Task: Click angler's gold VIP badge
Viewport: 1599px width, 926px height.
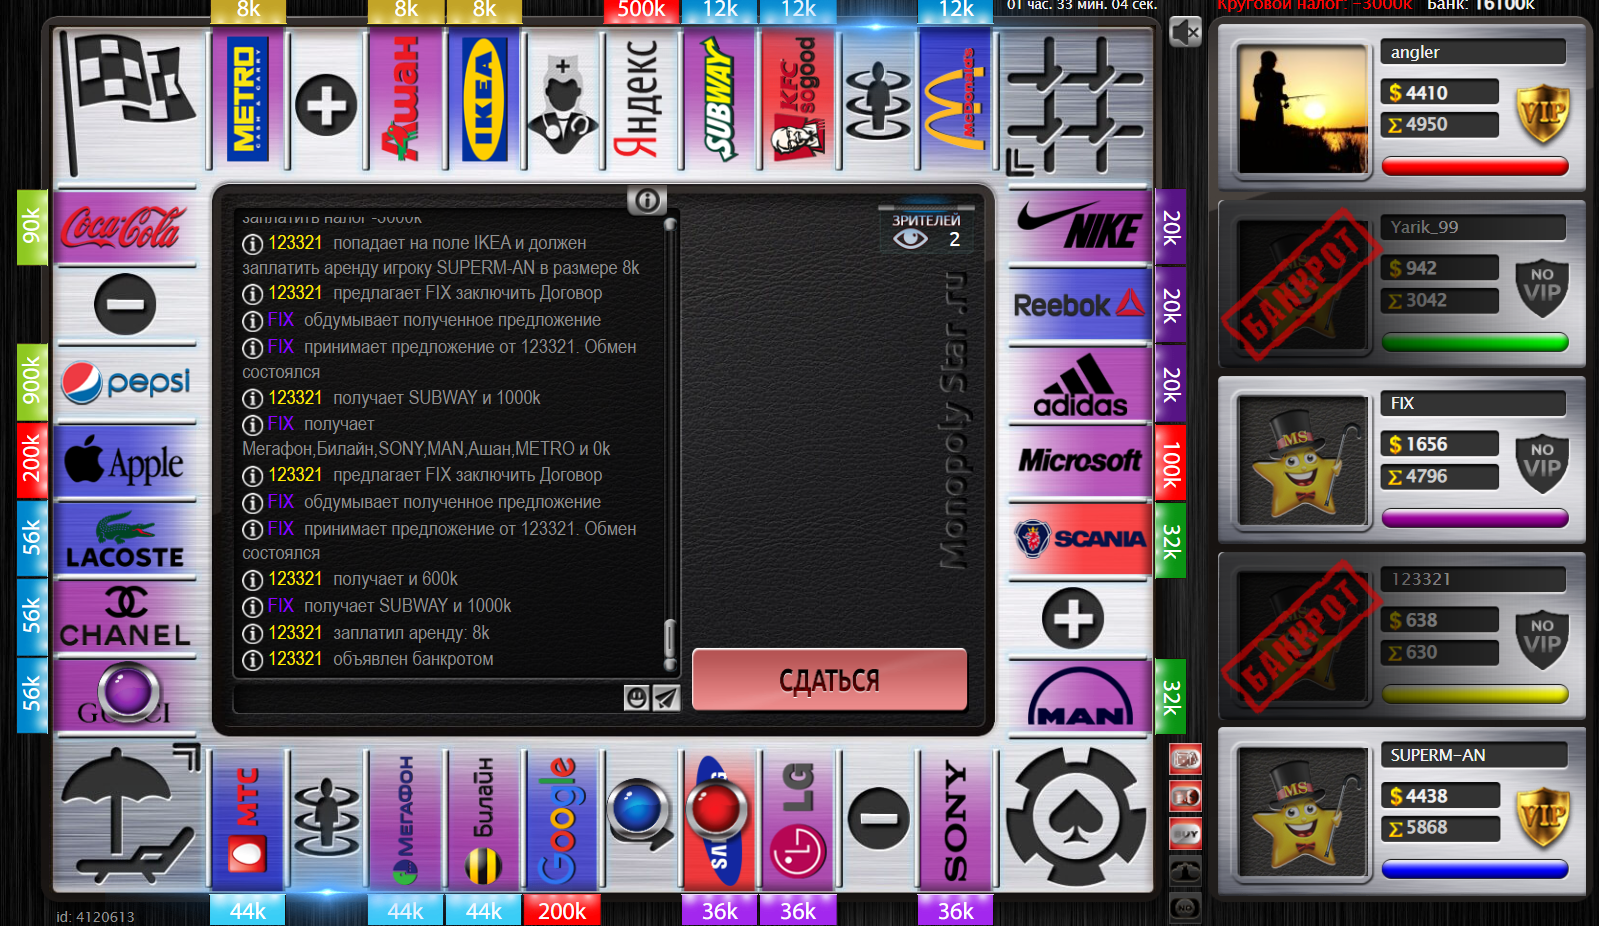Action: coord(1542,115)
